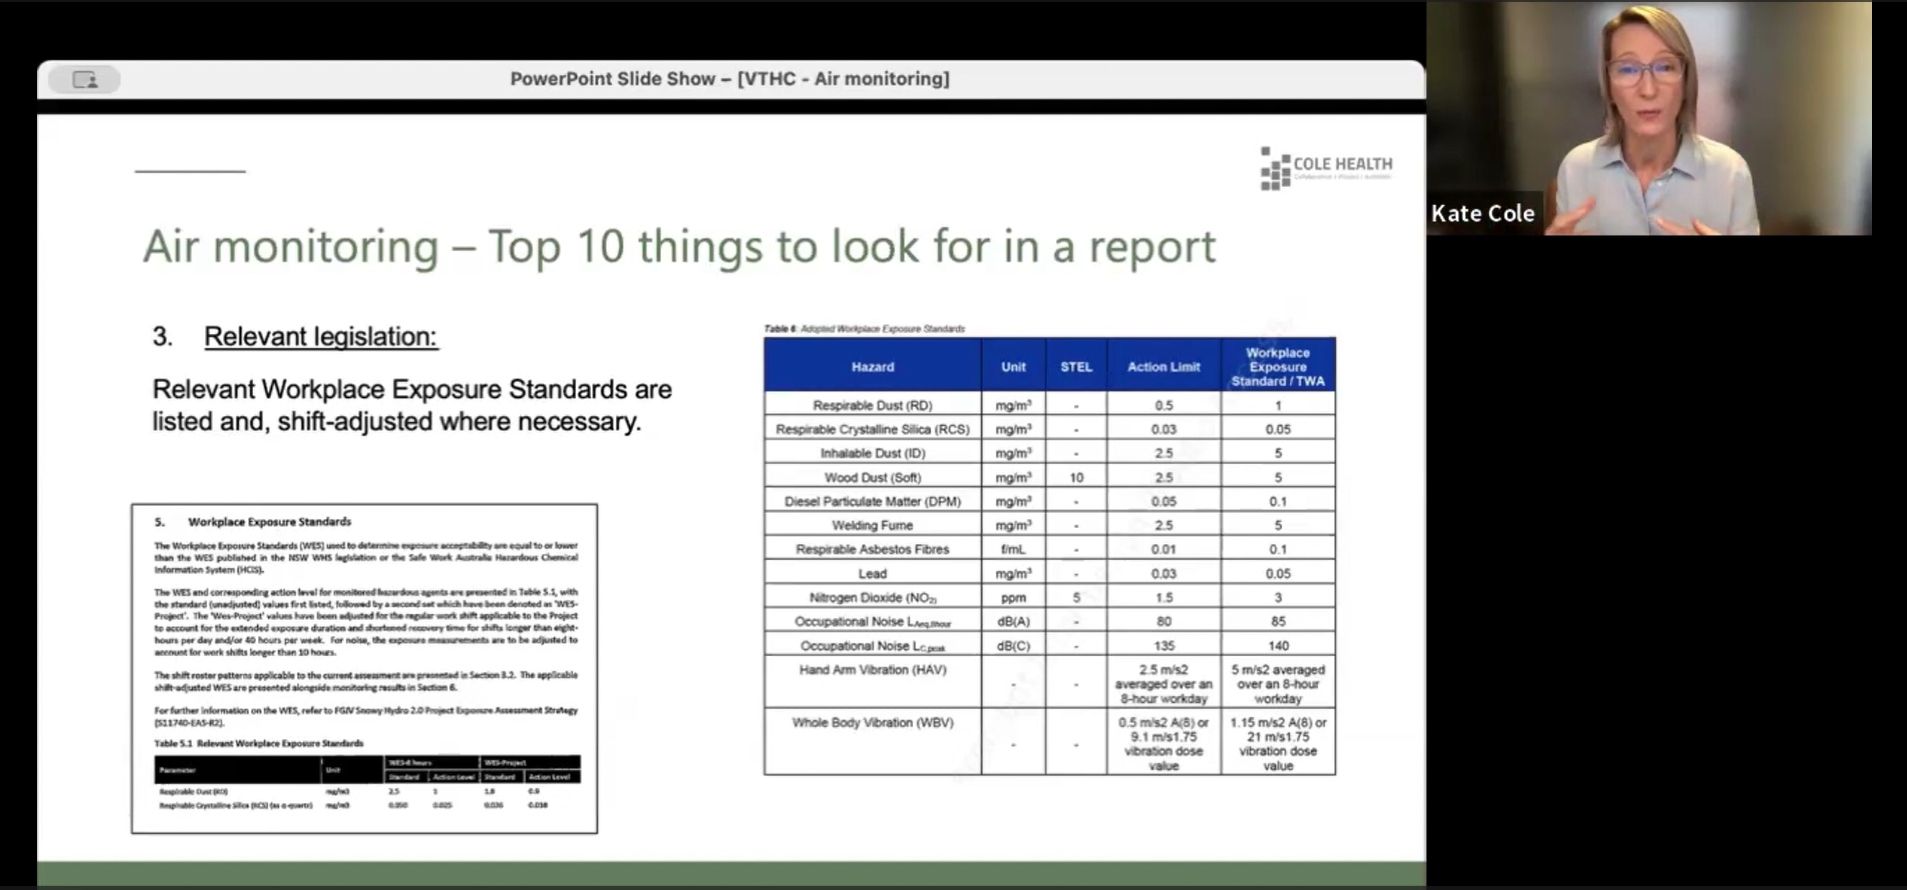Click the Action Limit column header
This screenshot has height=890, width=1907.
(x=1163, y=367)
